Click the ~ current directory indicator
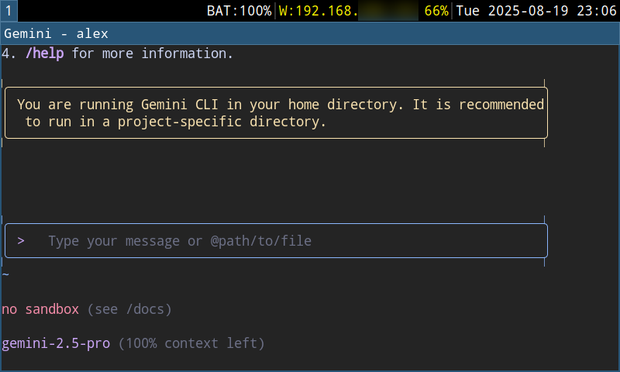Screen dimensions: 620x372 [5, 274]
